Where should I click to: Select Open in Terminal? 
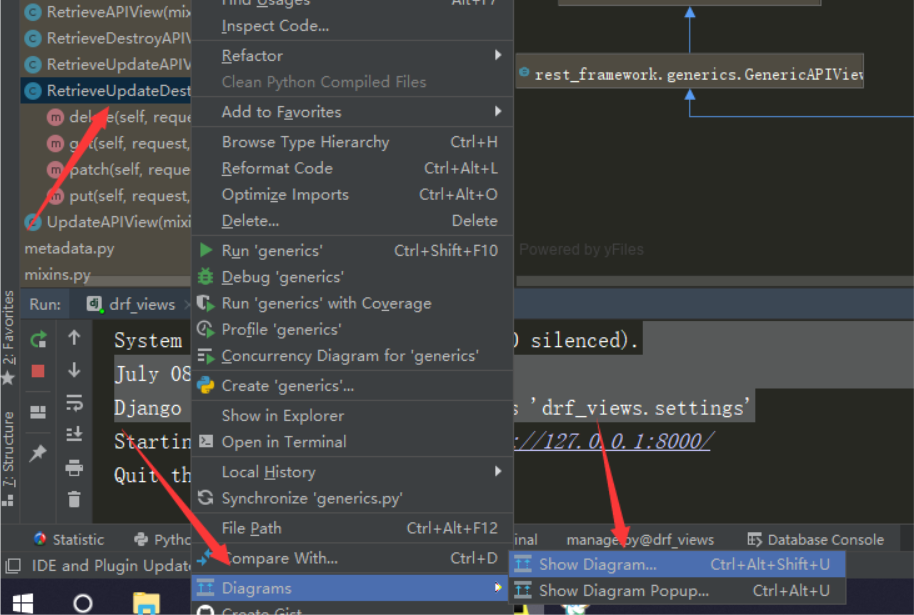pos(352,442)
